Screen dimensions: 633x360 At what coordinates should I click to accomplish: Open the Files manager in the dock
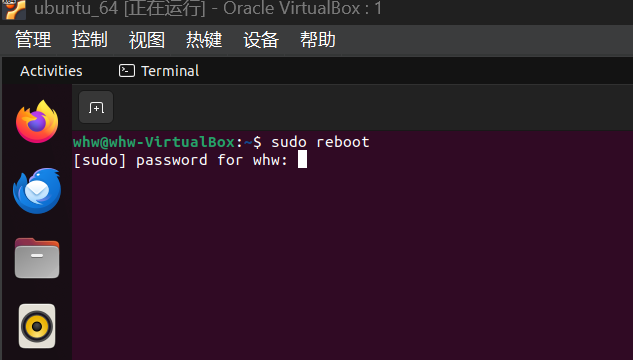click(37, 258)
